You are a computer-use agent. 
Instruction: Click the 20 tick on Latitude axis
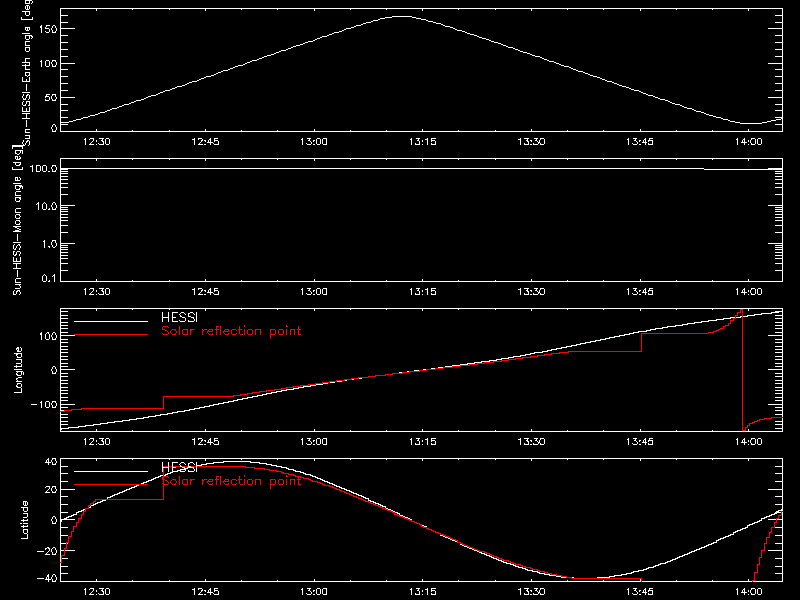coord(51,490)
